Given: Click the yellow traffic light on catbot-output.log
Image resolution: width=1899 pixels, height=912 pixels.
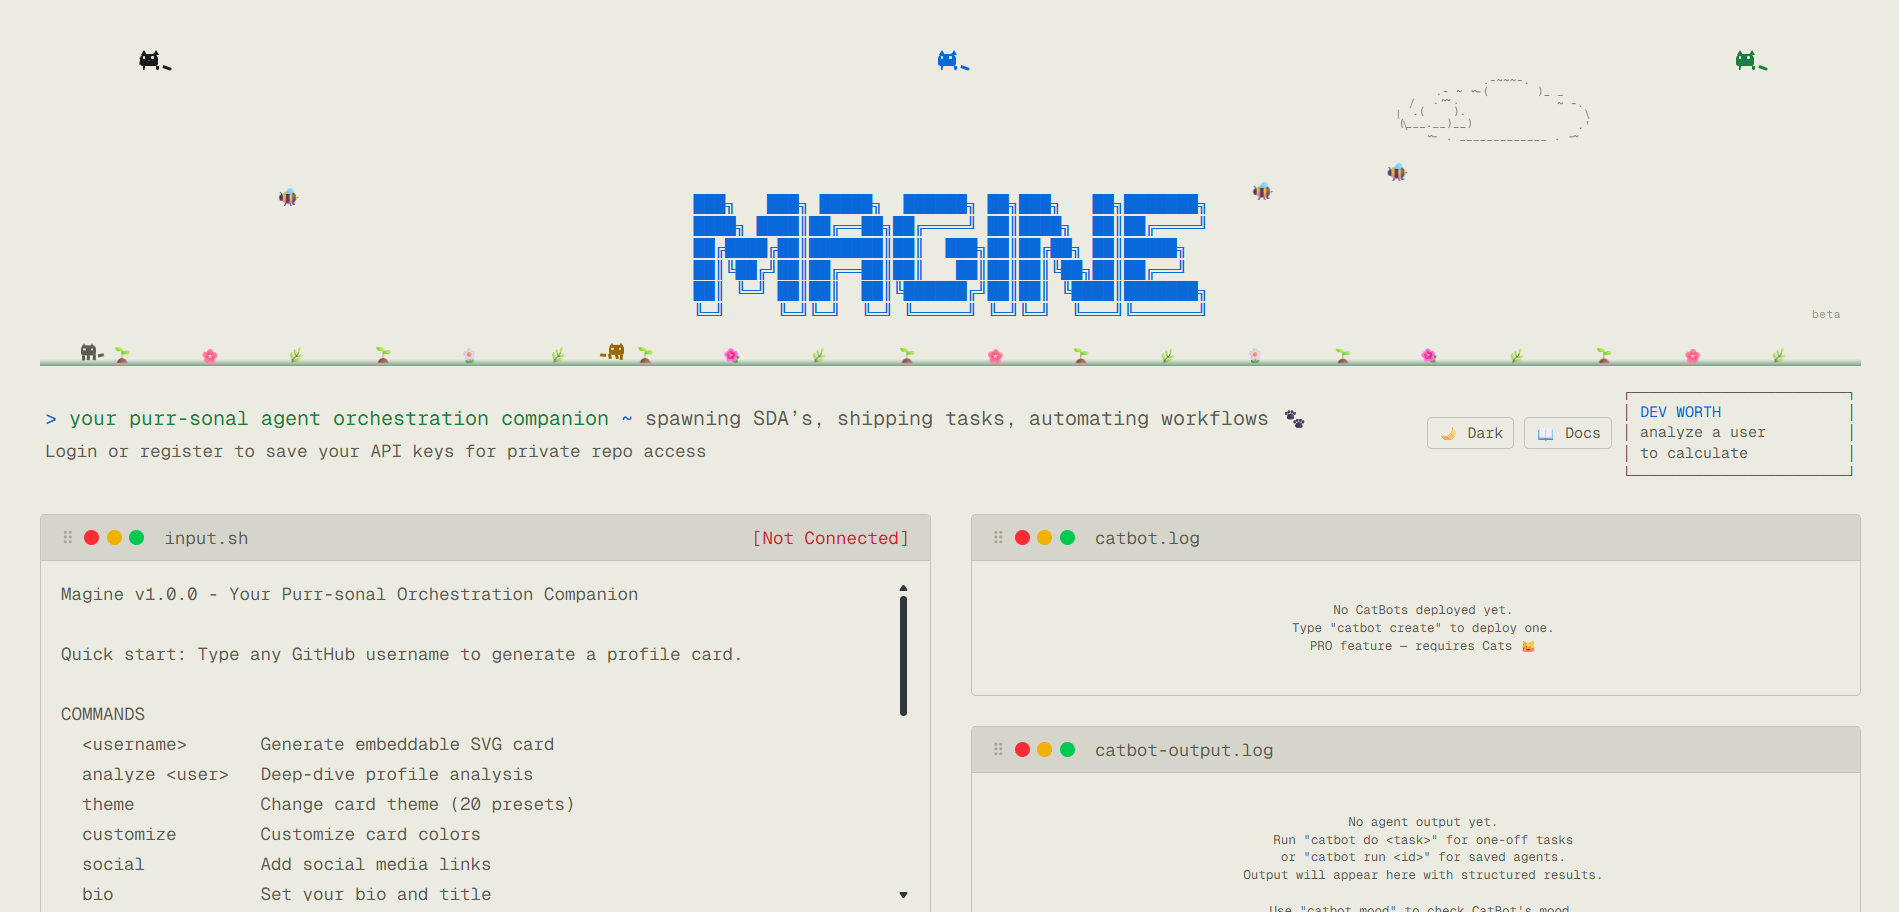Looking at the screenshot, I should coord(1046,749).
